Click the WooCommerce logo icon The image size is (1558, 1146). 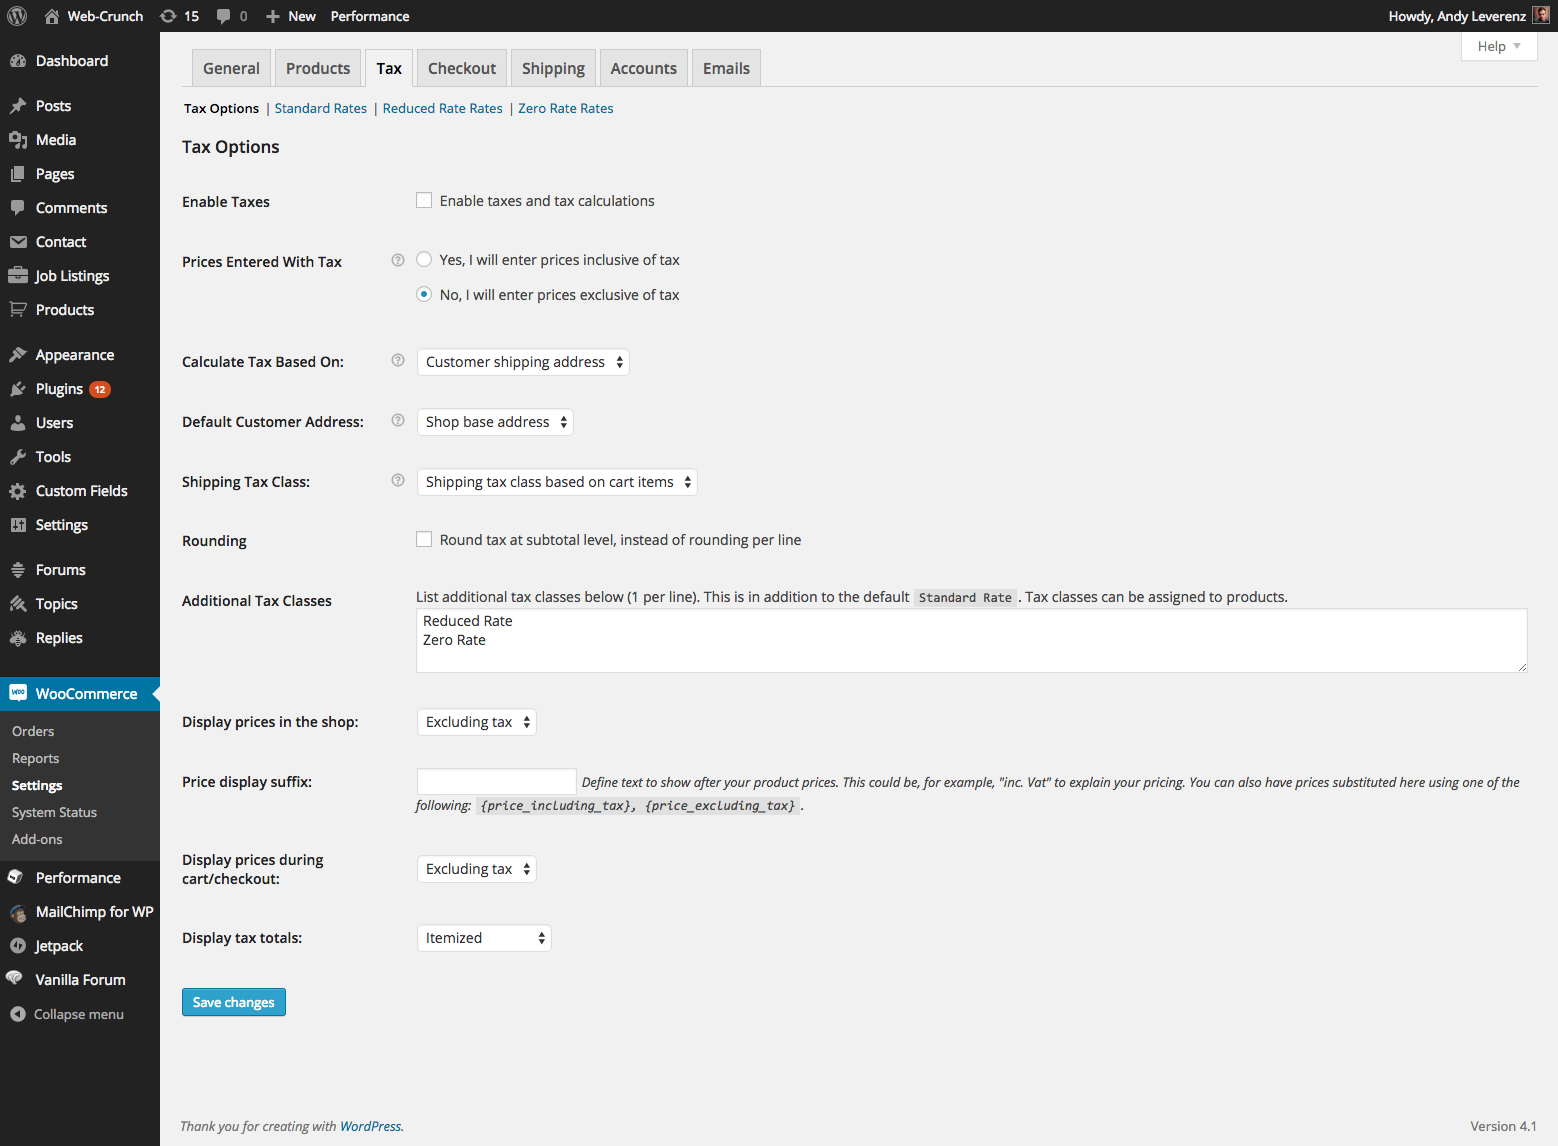coord(18,693)
